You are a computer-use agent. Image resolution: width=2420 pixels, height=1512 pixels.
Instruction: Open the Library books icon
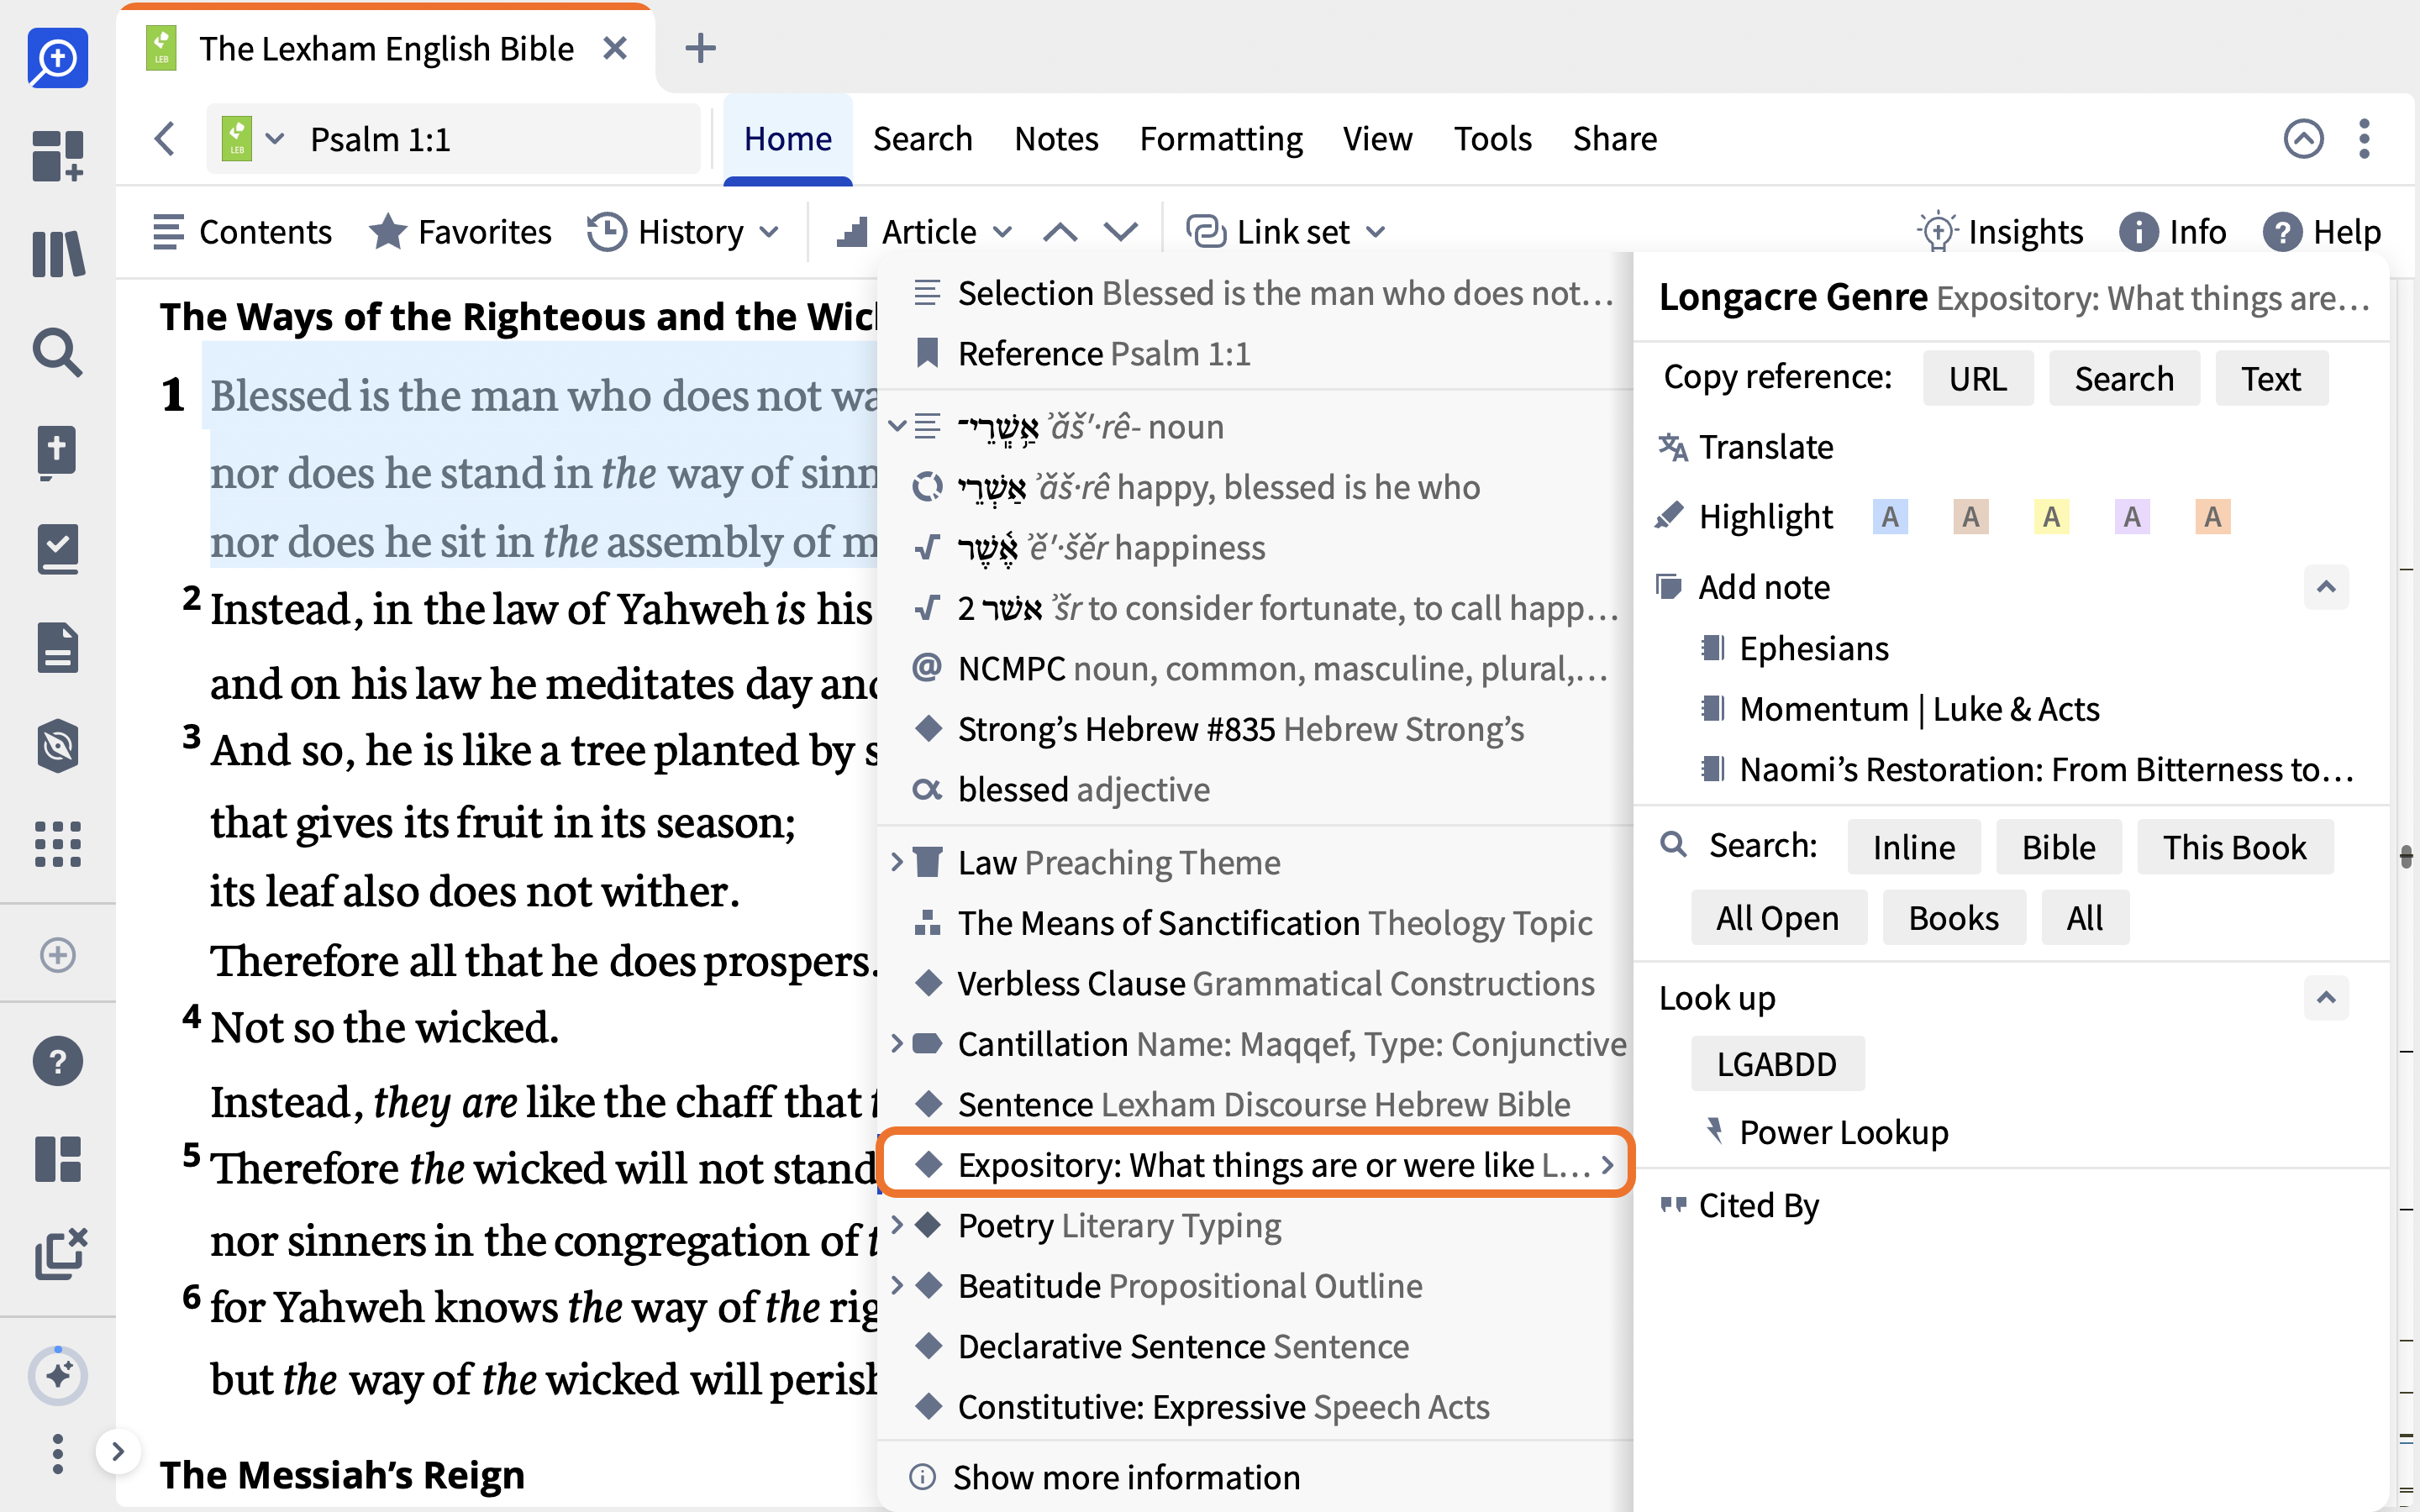pyautogui.click(x=58, y=254)
